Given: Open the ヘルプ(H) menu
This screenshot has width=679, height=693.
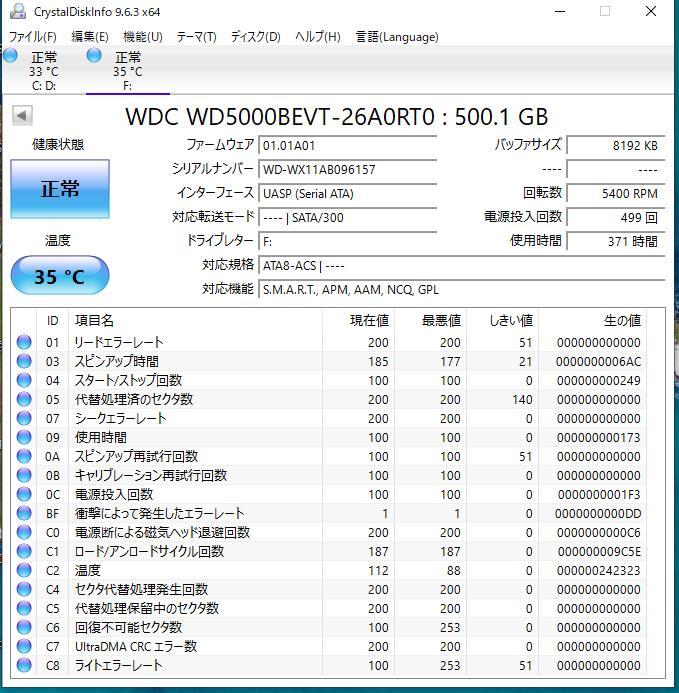Looking at the screenshot, I should (x=318, y=37).
